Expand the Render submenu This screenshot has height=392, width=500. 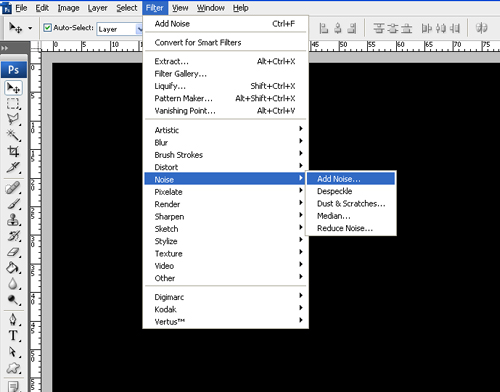pyautogui.click(x=225, y=204)
